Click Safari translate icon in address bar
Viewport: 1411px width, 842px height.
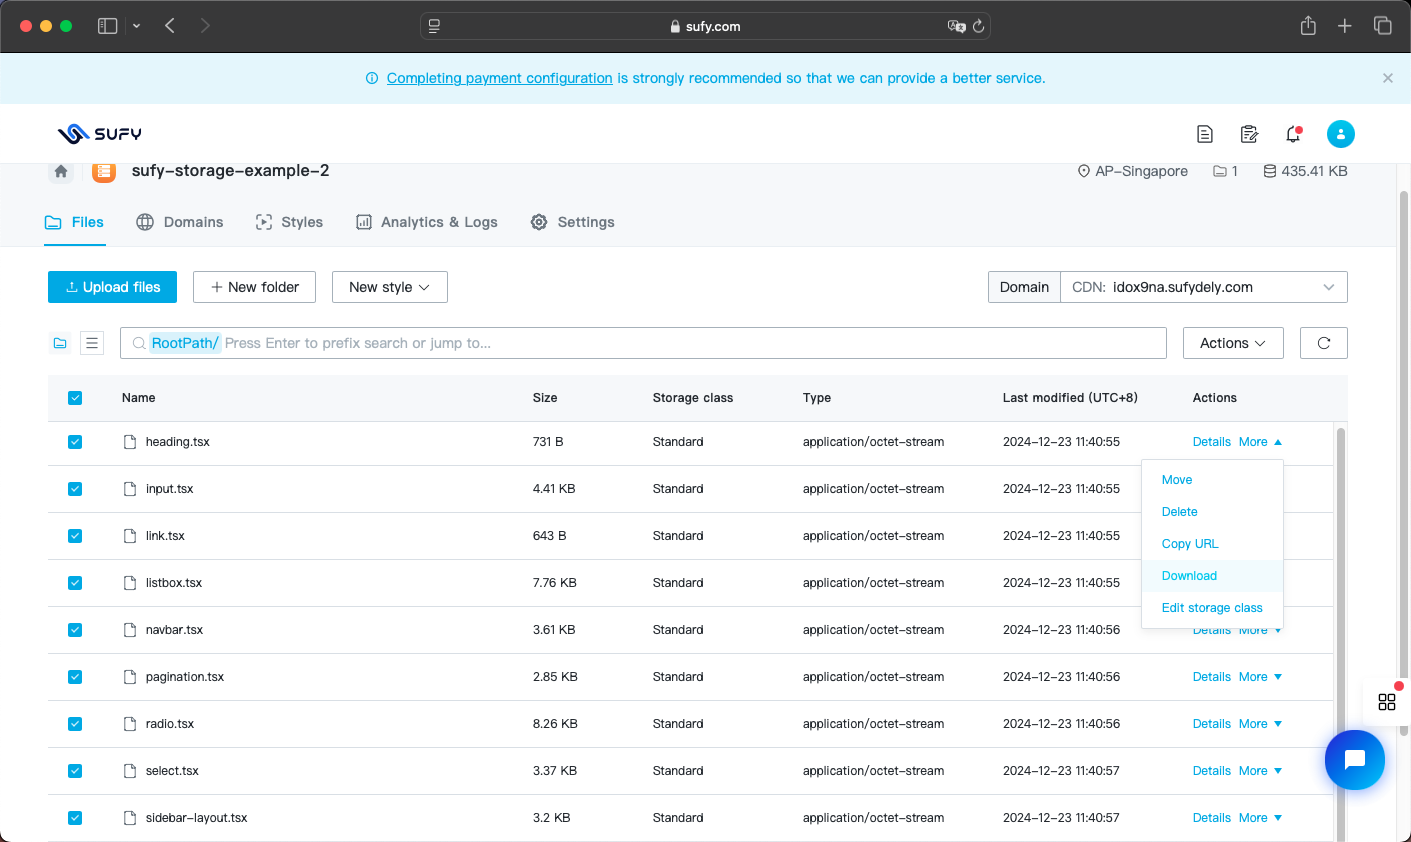coord(956,26)
